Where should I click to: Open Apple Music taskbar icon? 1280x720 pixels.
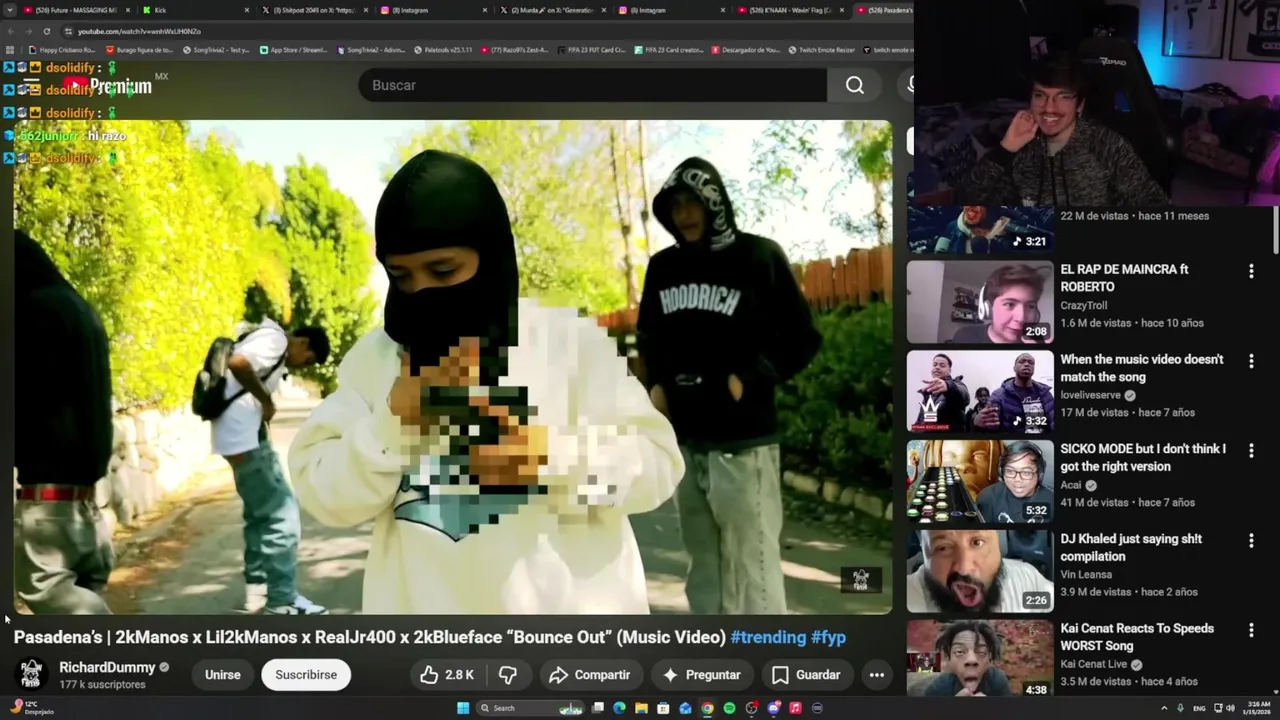(x=795, y=708)
